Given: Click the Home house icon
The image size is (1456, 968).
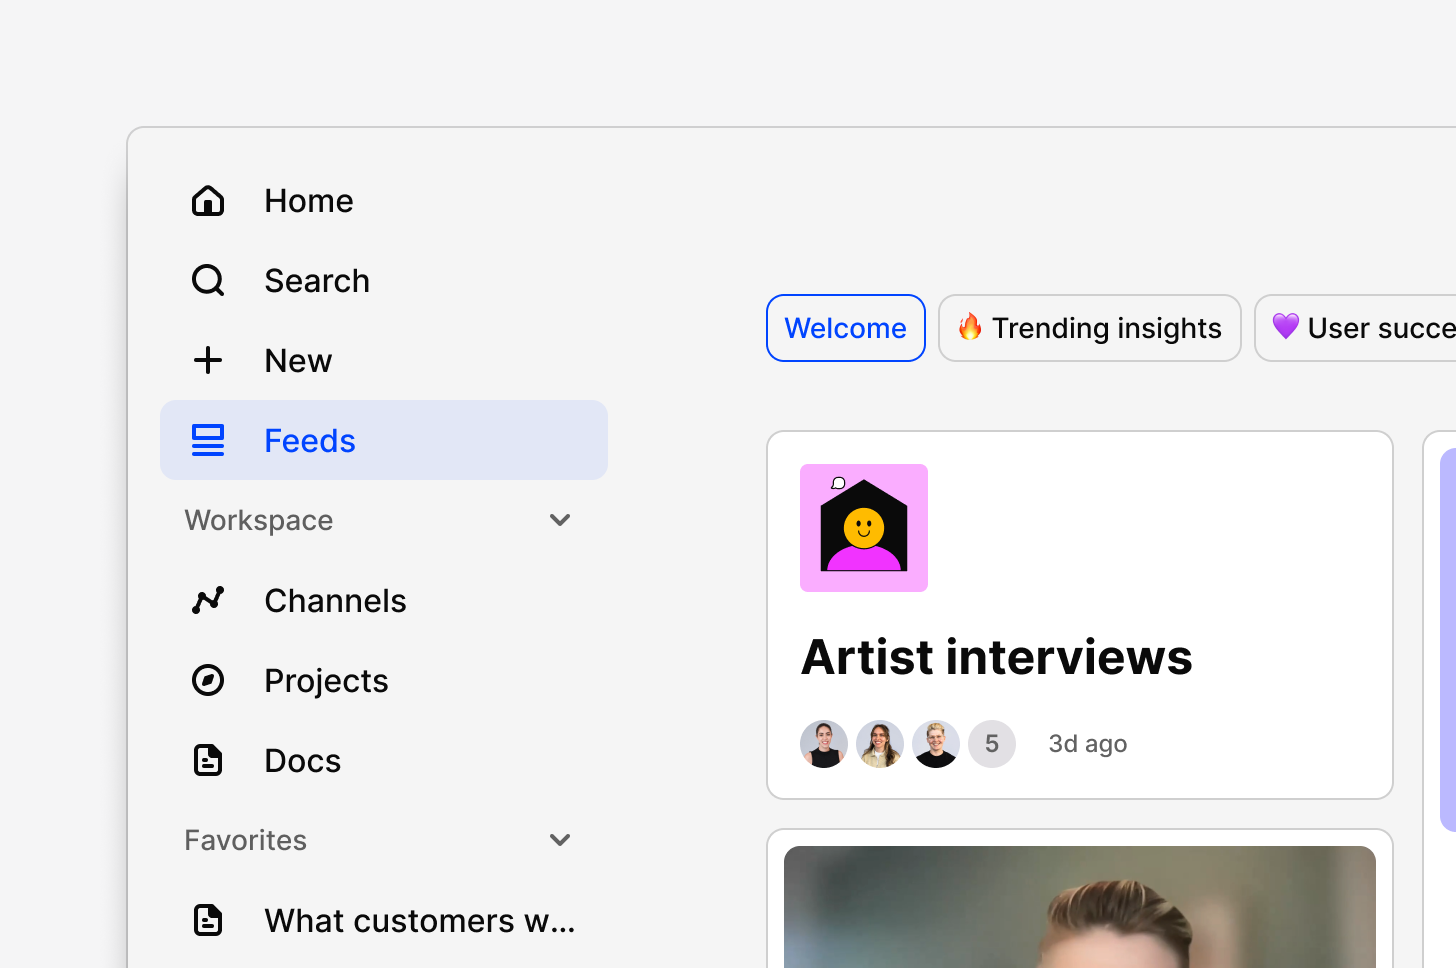Looking at the screenshot, I should click(208, 201).
